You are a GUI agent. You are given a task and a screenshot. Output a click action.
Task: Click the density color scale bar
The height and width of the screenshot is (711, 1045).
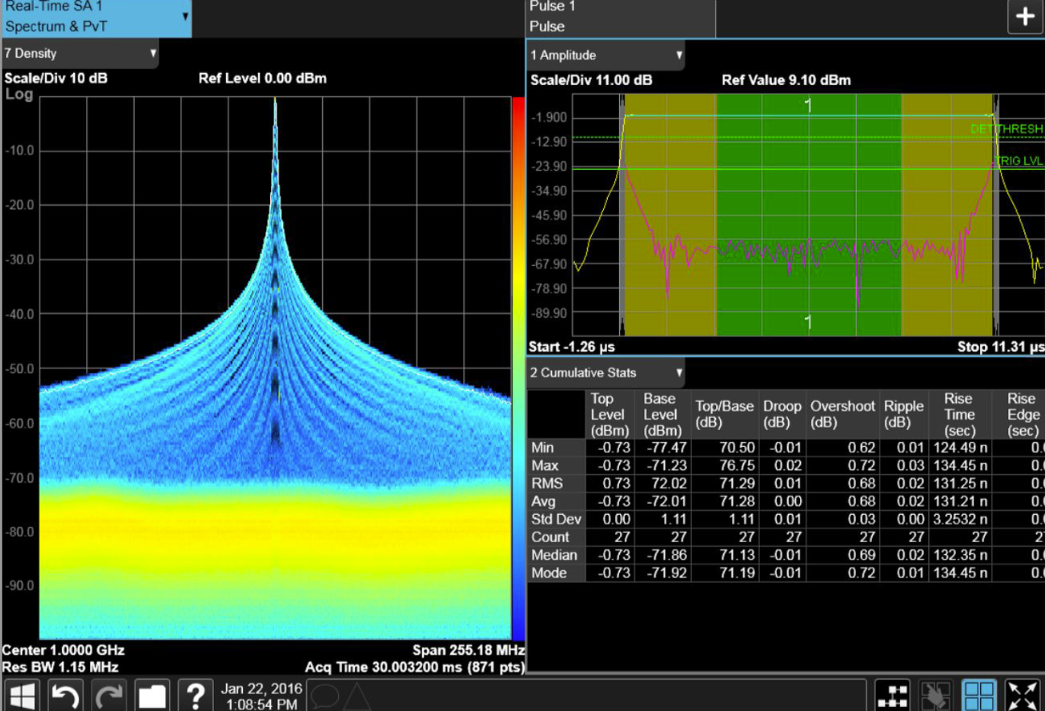tap(518, 368)
